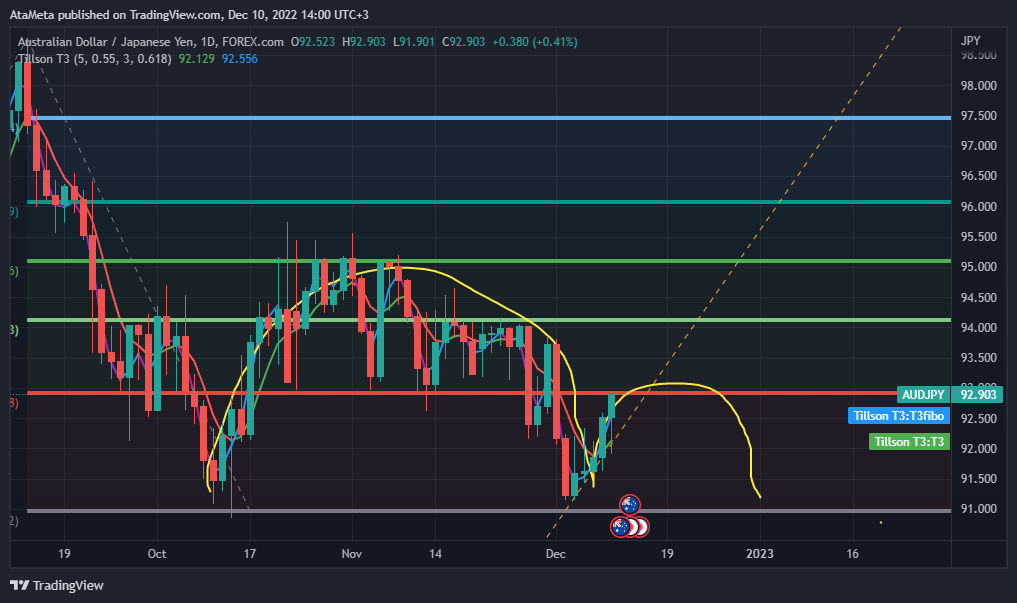The height and width of the screenshot is (603, 1017).
Task: Click the TradingView wordmark text
Action: [x=68, y=585]
